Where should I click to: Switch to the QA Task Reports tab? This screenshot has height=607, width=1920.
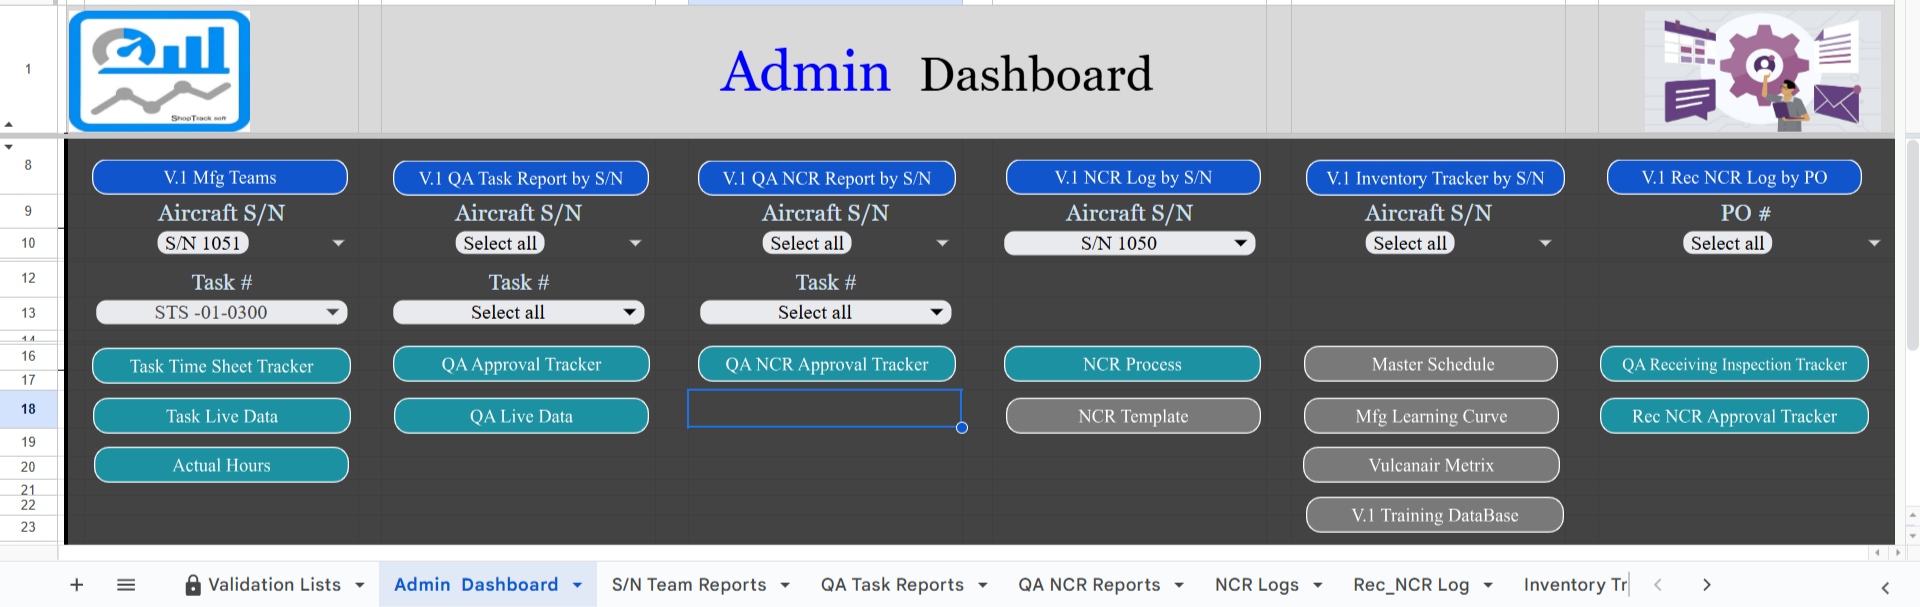click(x=892, y=585)
